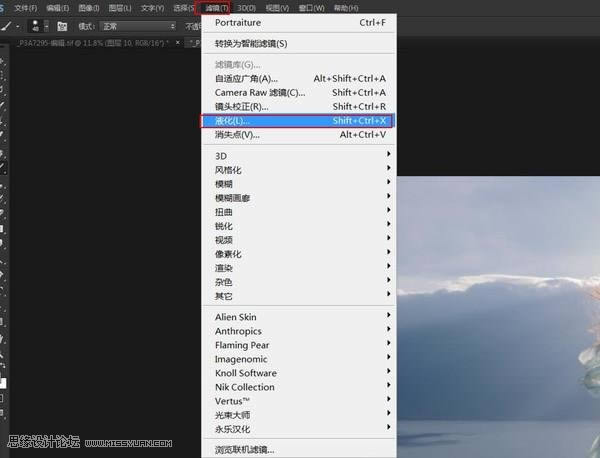Click the brush tool preset icon
The width and height of the screenshot is (600, 458).
pos(8,25)
